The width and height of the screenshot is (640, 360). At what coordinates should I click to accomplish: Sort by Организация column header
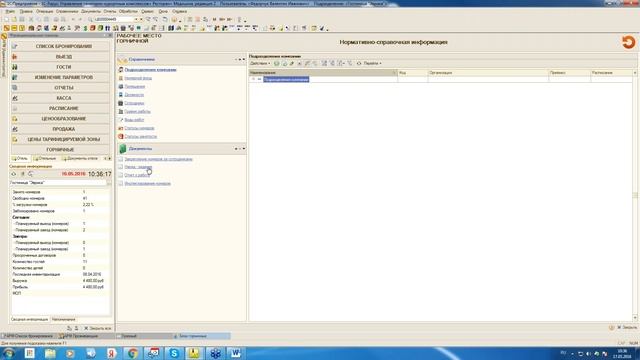click(488, 73)
